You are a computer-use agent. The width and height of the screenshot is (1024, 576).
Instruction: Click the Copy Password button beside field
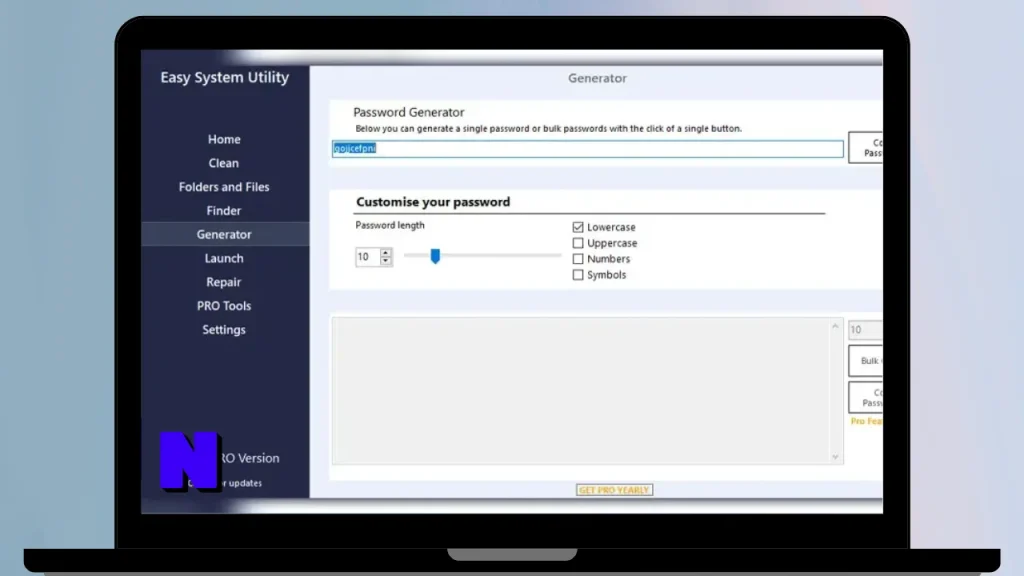[866, 148]
